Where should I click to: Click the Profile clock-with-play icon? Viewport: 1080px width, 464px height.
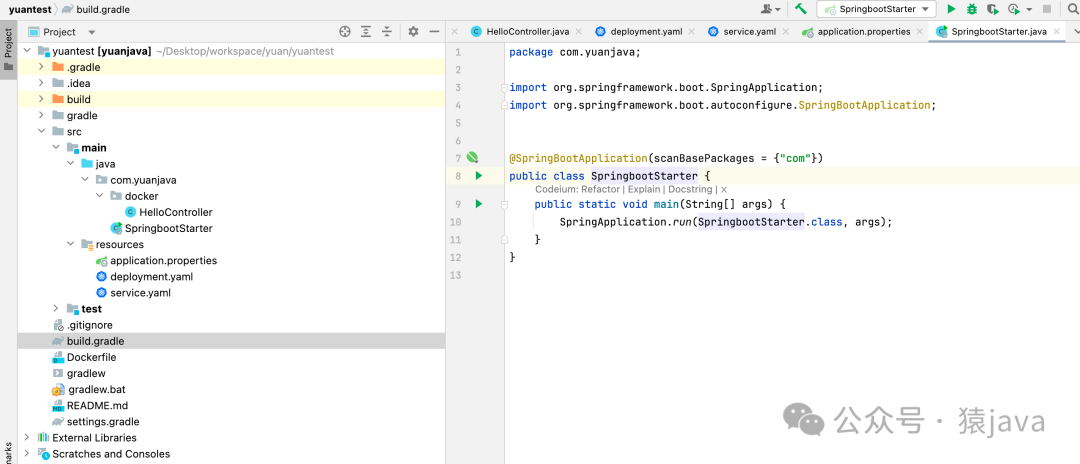pyautogui.click(x=1013, y=9)
